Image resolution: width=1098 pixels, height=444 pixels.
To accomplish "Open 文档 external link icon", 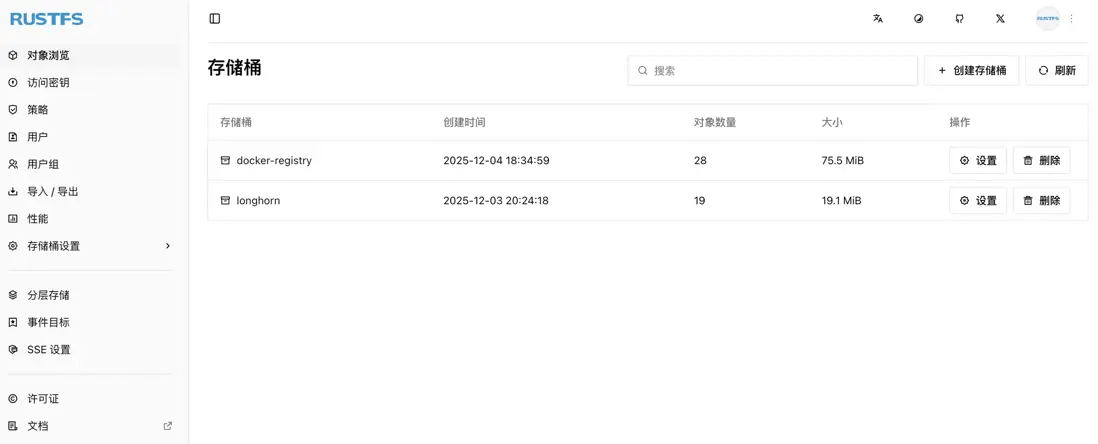I will 168,426.
